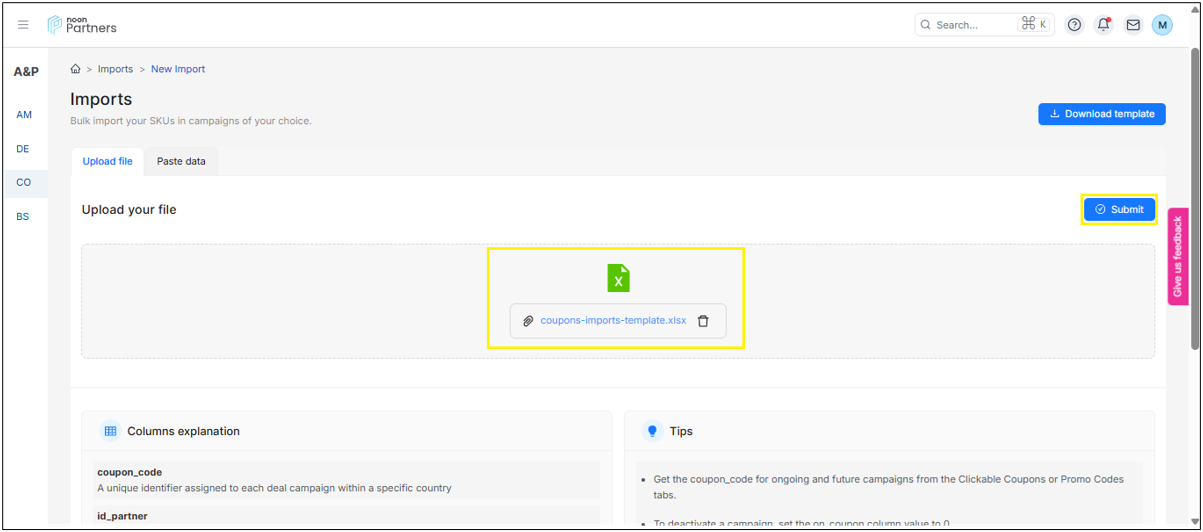The height and width of the screenshot is (532, 1203).
Task: Open the user profile avatar M
Action: [1161, 25]
